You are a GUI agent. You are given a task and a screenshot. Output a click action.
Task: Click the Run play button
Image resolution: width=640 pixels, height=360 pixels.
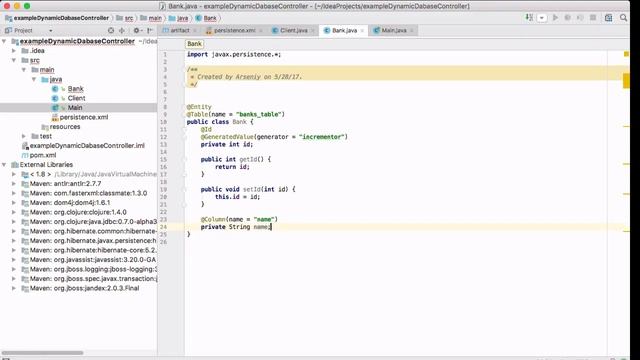tap(555, 18)
